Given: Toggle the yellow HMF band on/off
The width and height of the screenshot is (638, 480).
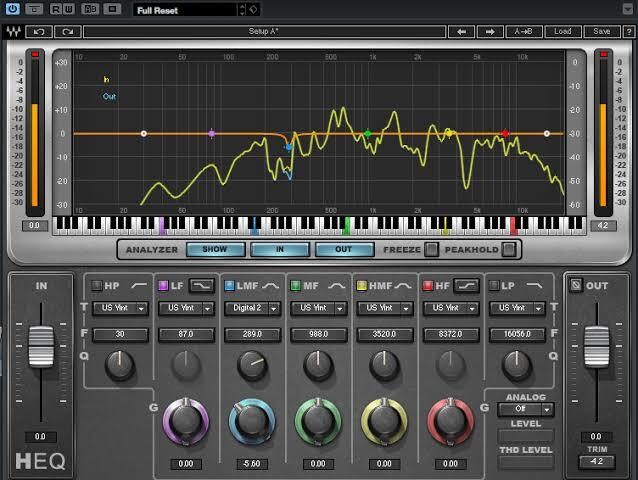Looking at the screenshot, I should (362, 286).
